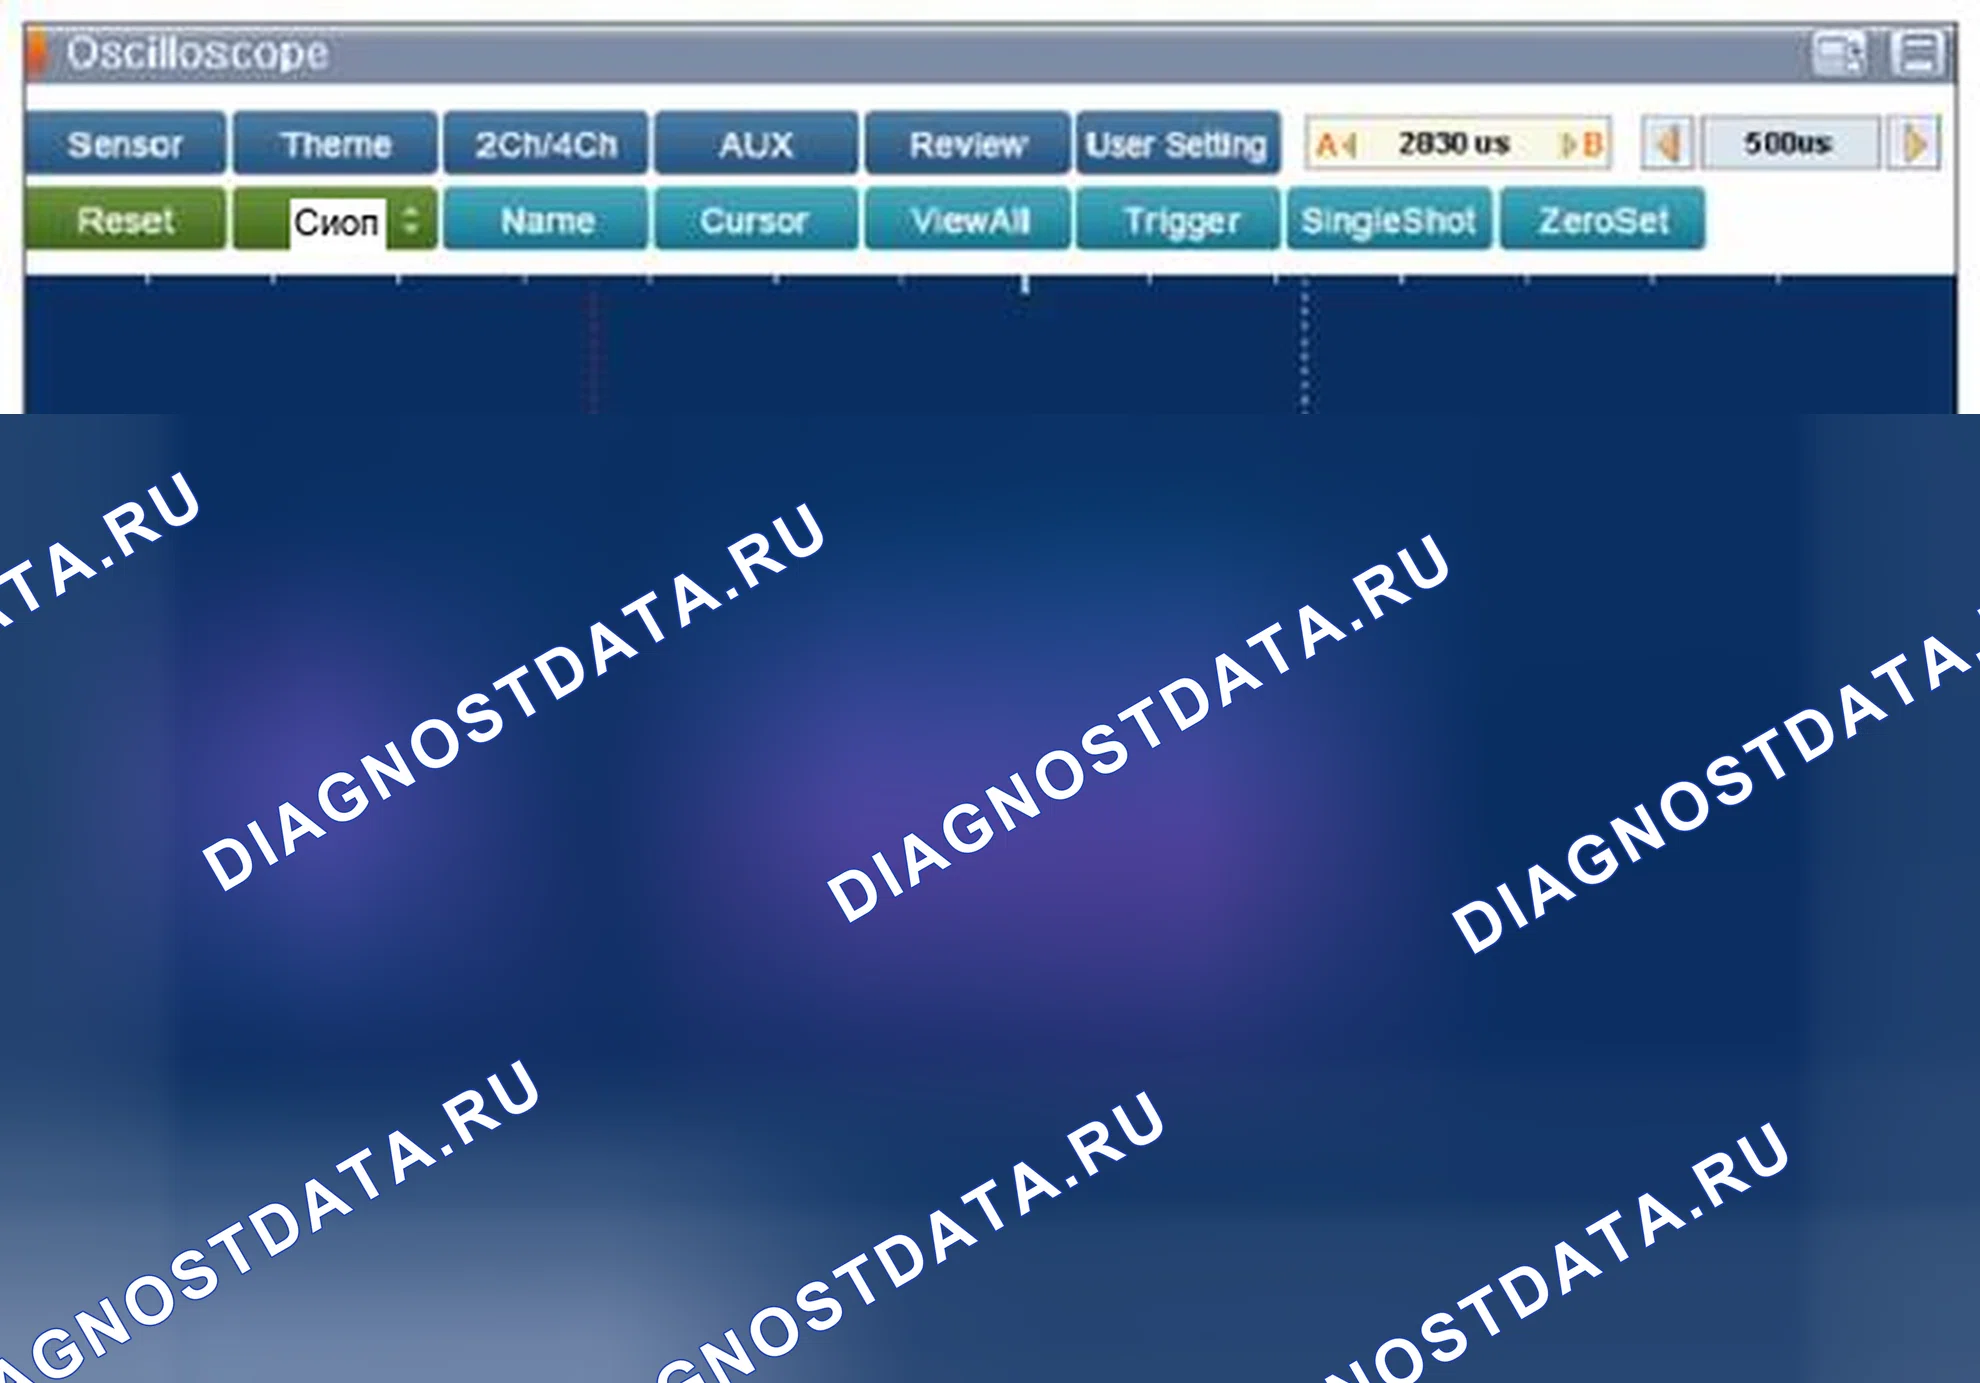This screenshot has width=1980, height=1383.
Task: Click the ZeroSet button
Action: tap(1603, 220)
